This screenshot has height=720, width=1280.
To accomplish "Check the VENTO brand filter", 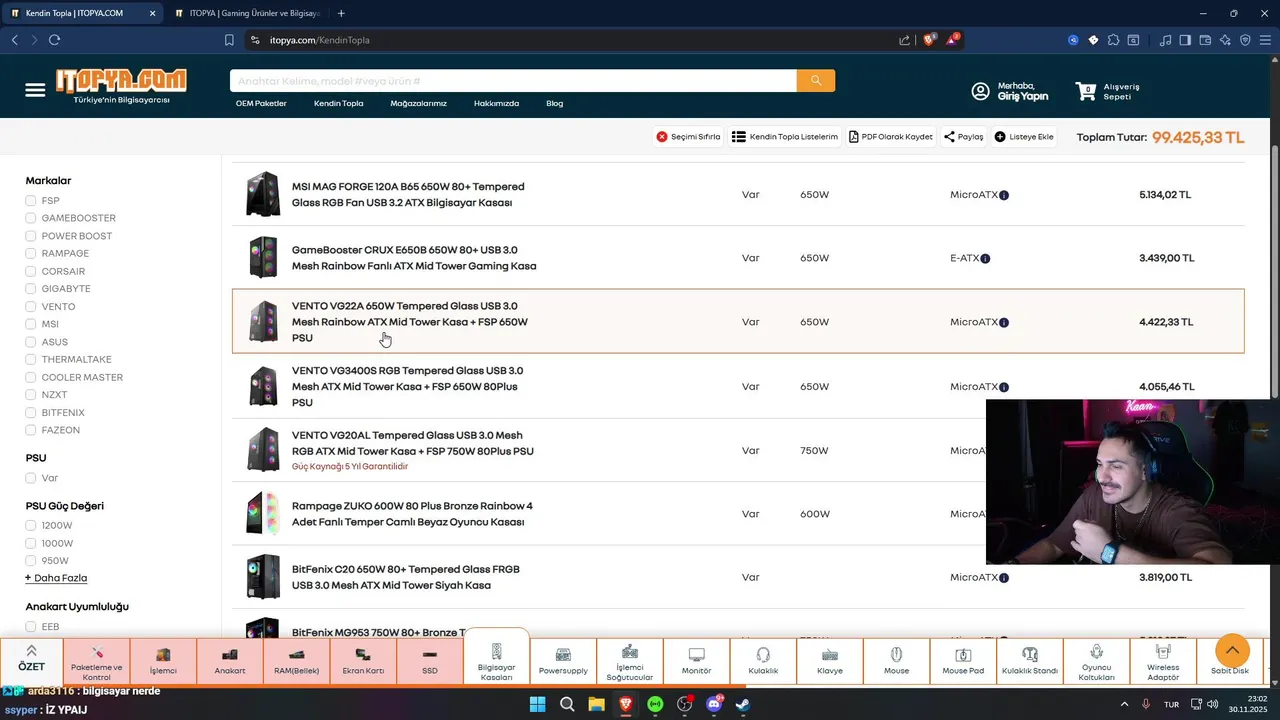I will [31, 307].
